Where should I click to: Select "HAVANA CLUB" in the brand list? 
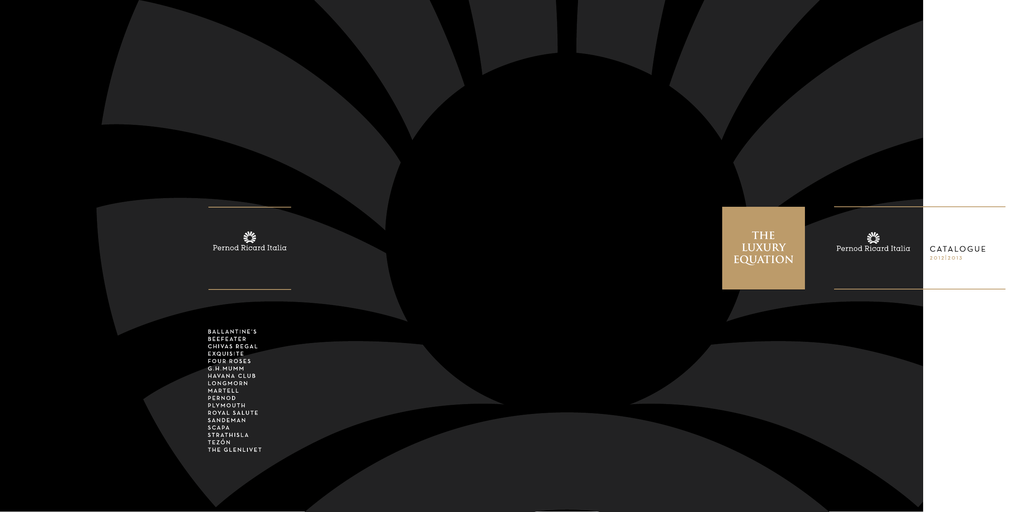pos(232,376)
